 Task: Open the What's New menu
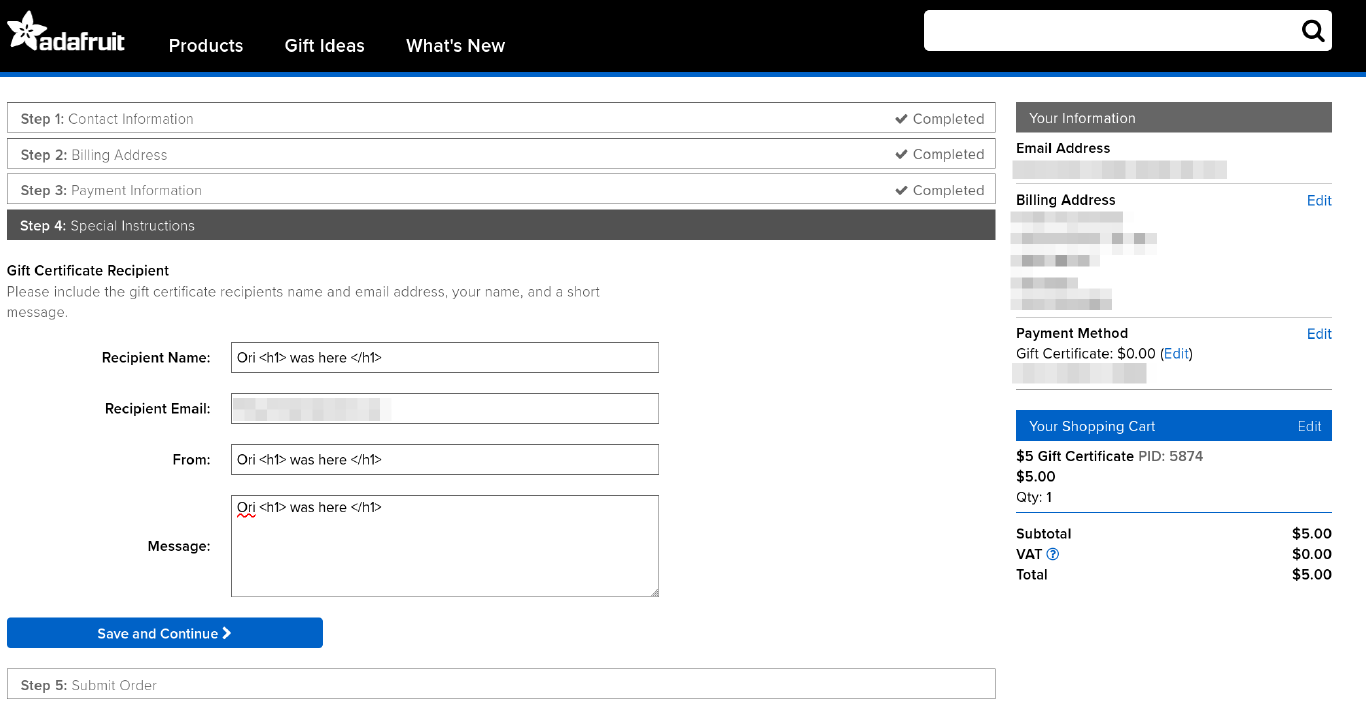tap(455, 46)
